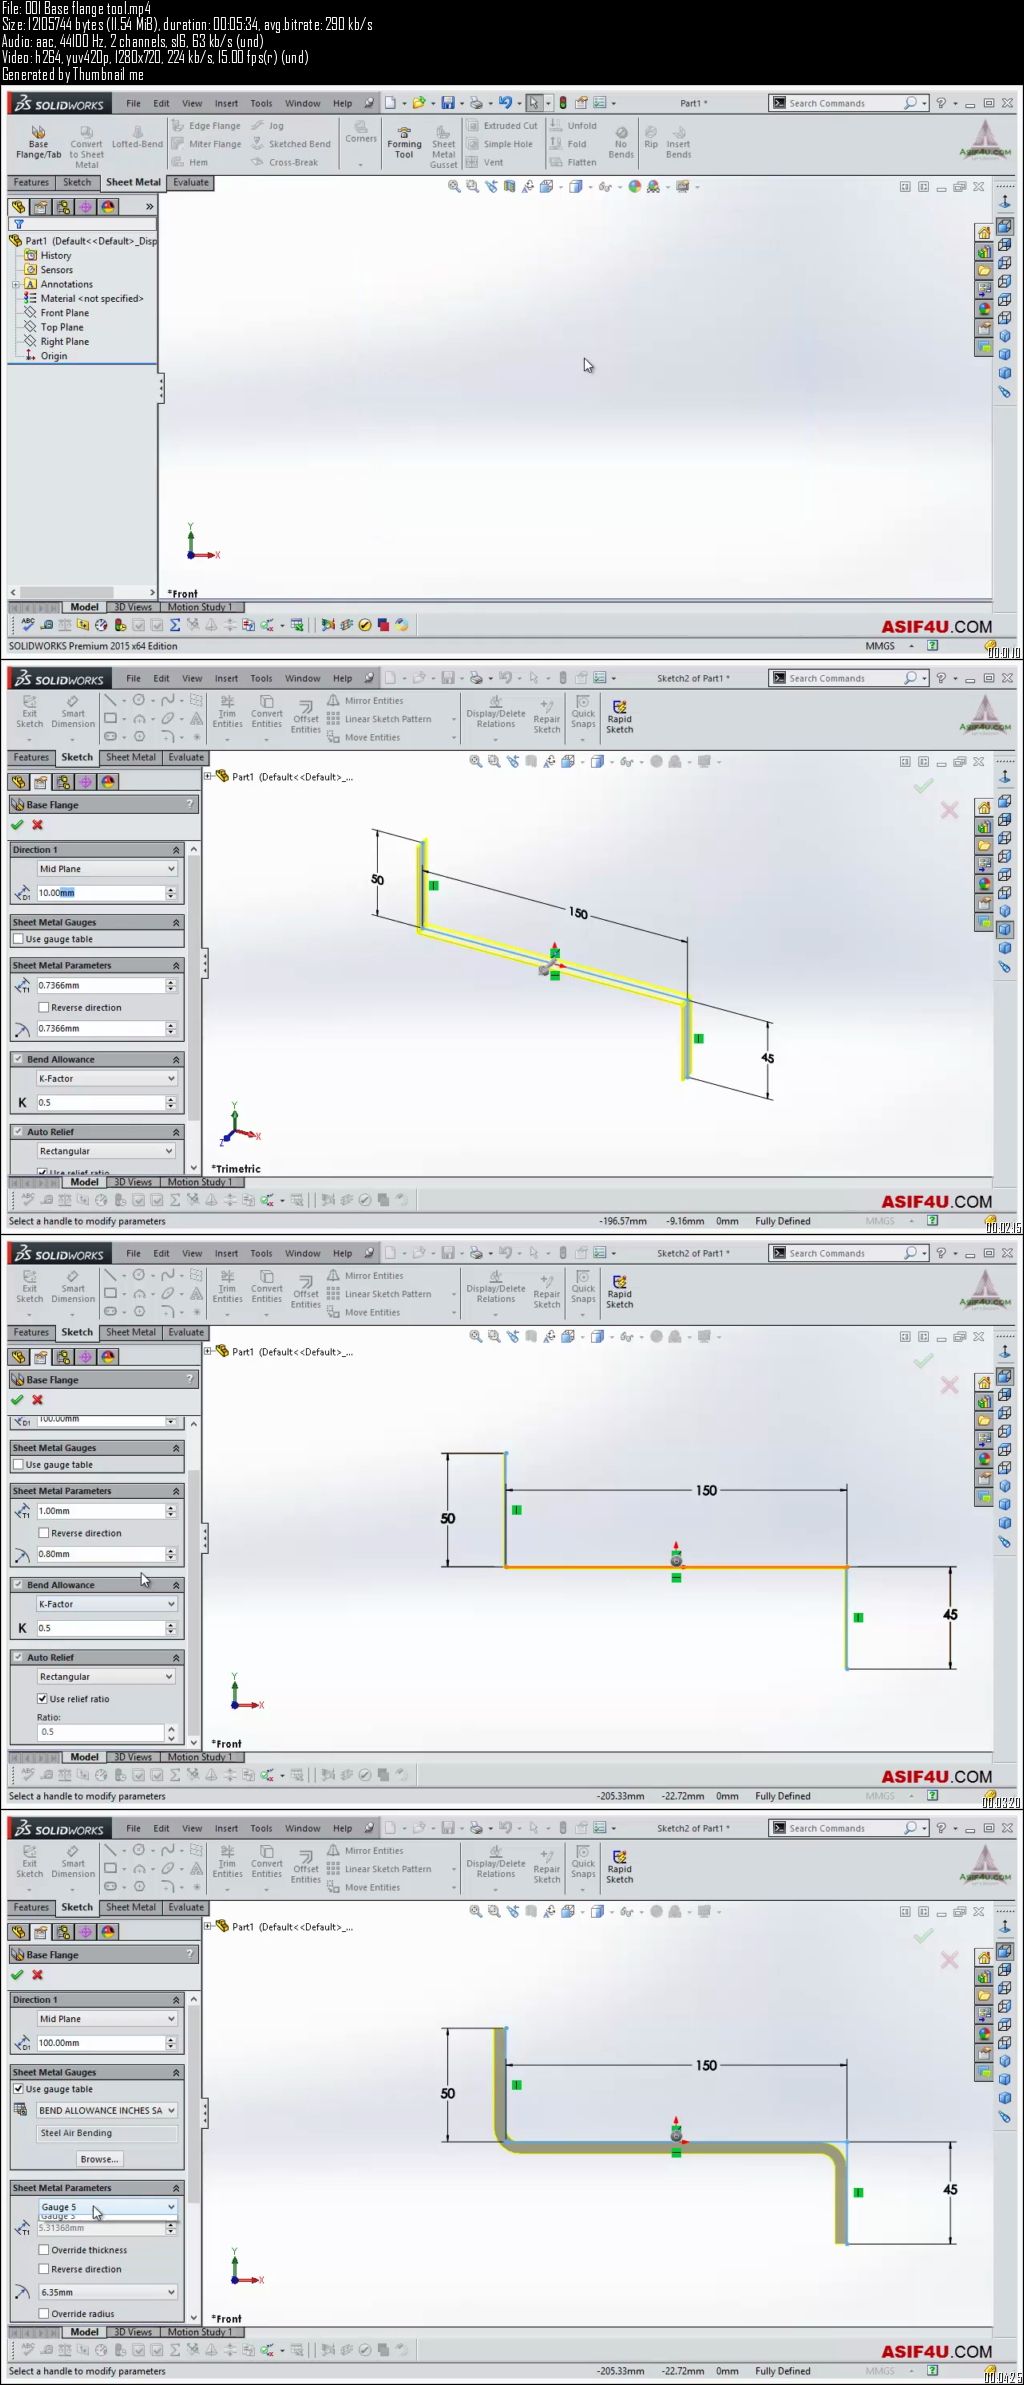Check Reverse direction below the 1.00mm field

tap(43, 1533)
